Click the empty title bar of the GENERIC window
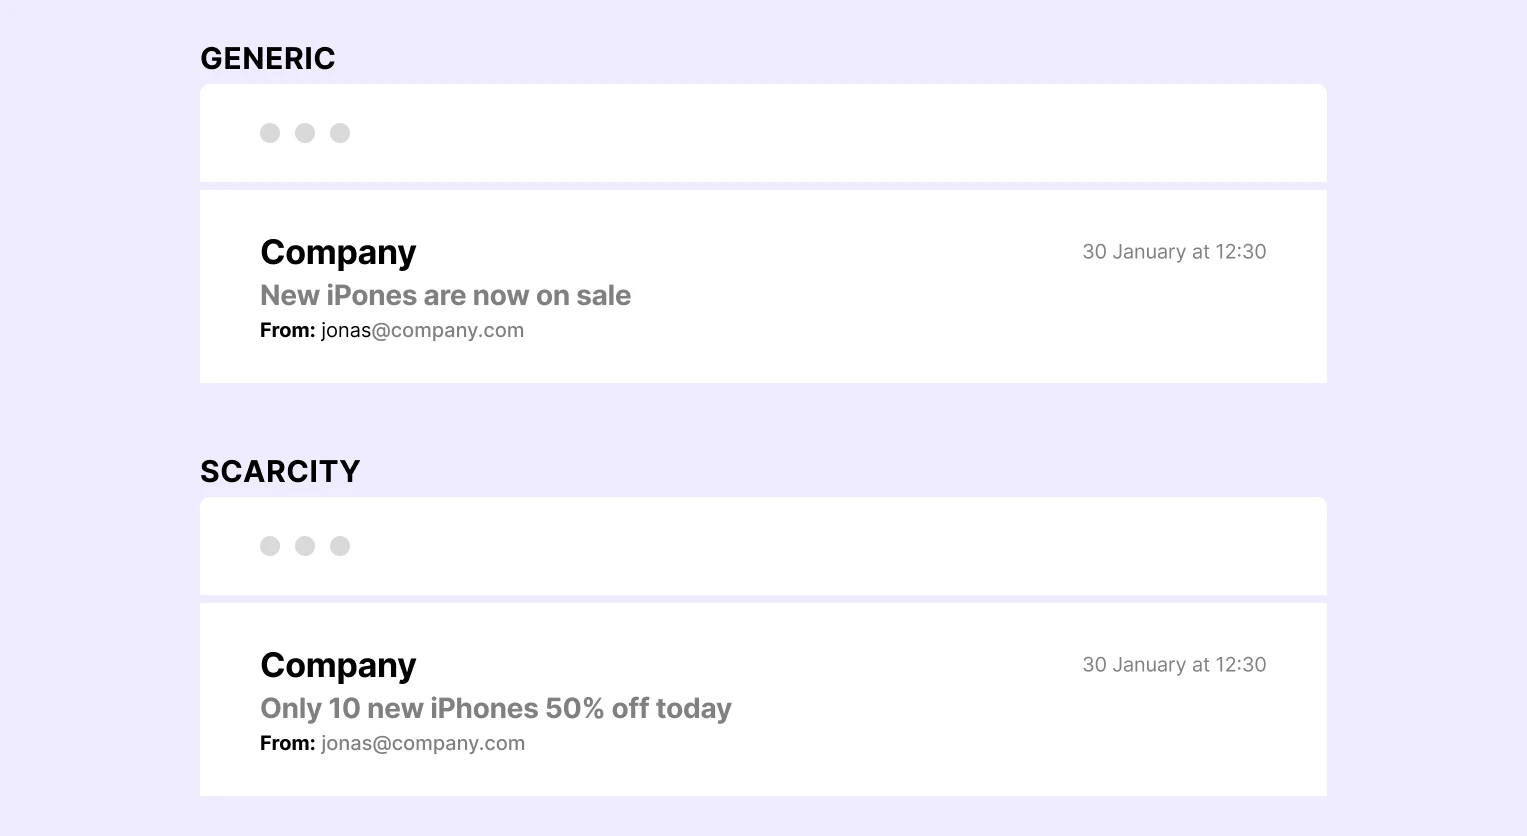1527x836 pixels. [800, 133]
